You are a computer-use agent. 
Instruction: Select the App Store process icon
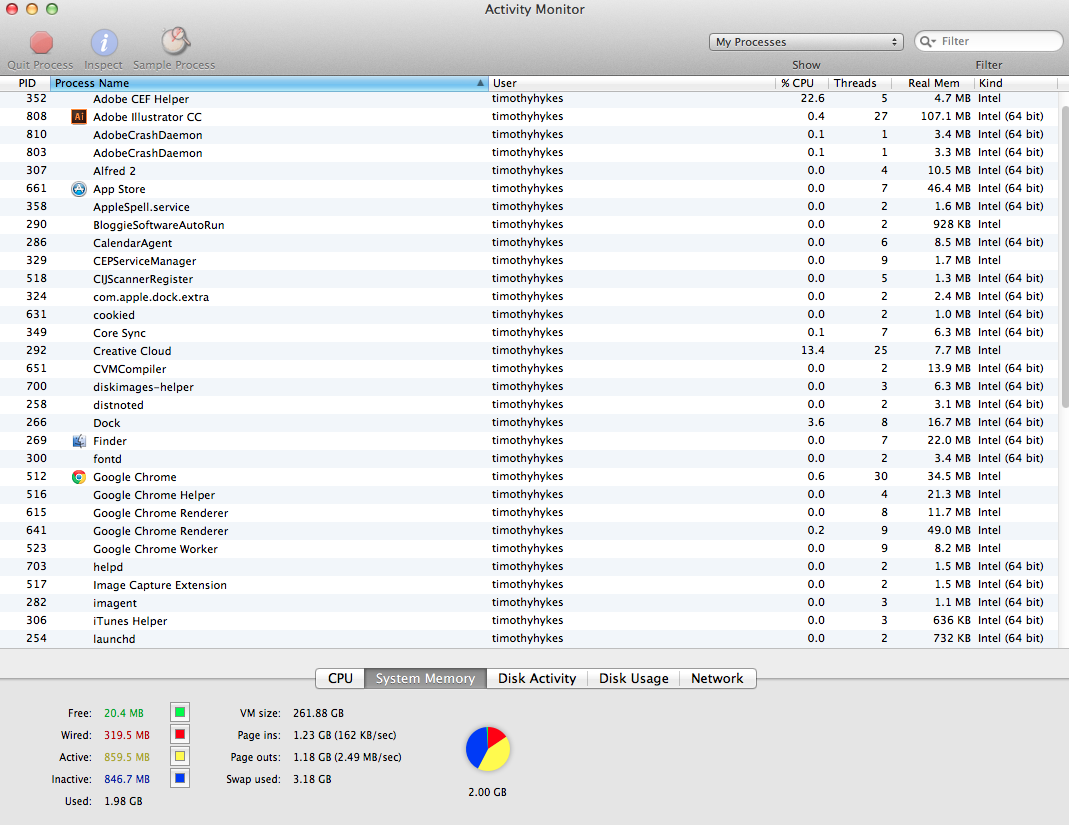pyautogui.click(x=79, y=189)
